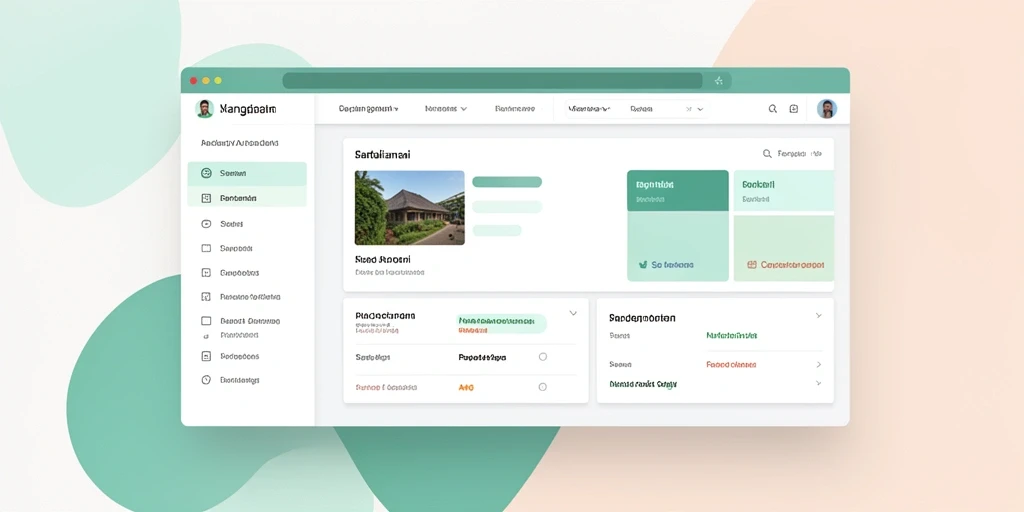
Task: Click the green value link in bottom-right card
Action: (x=731, y=335)
